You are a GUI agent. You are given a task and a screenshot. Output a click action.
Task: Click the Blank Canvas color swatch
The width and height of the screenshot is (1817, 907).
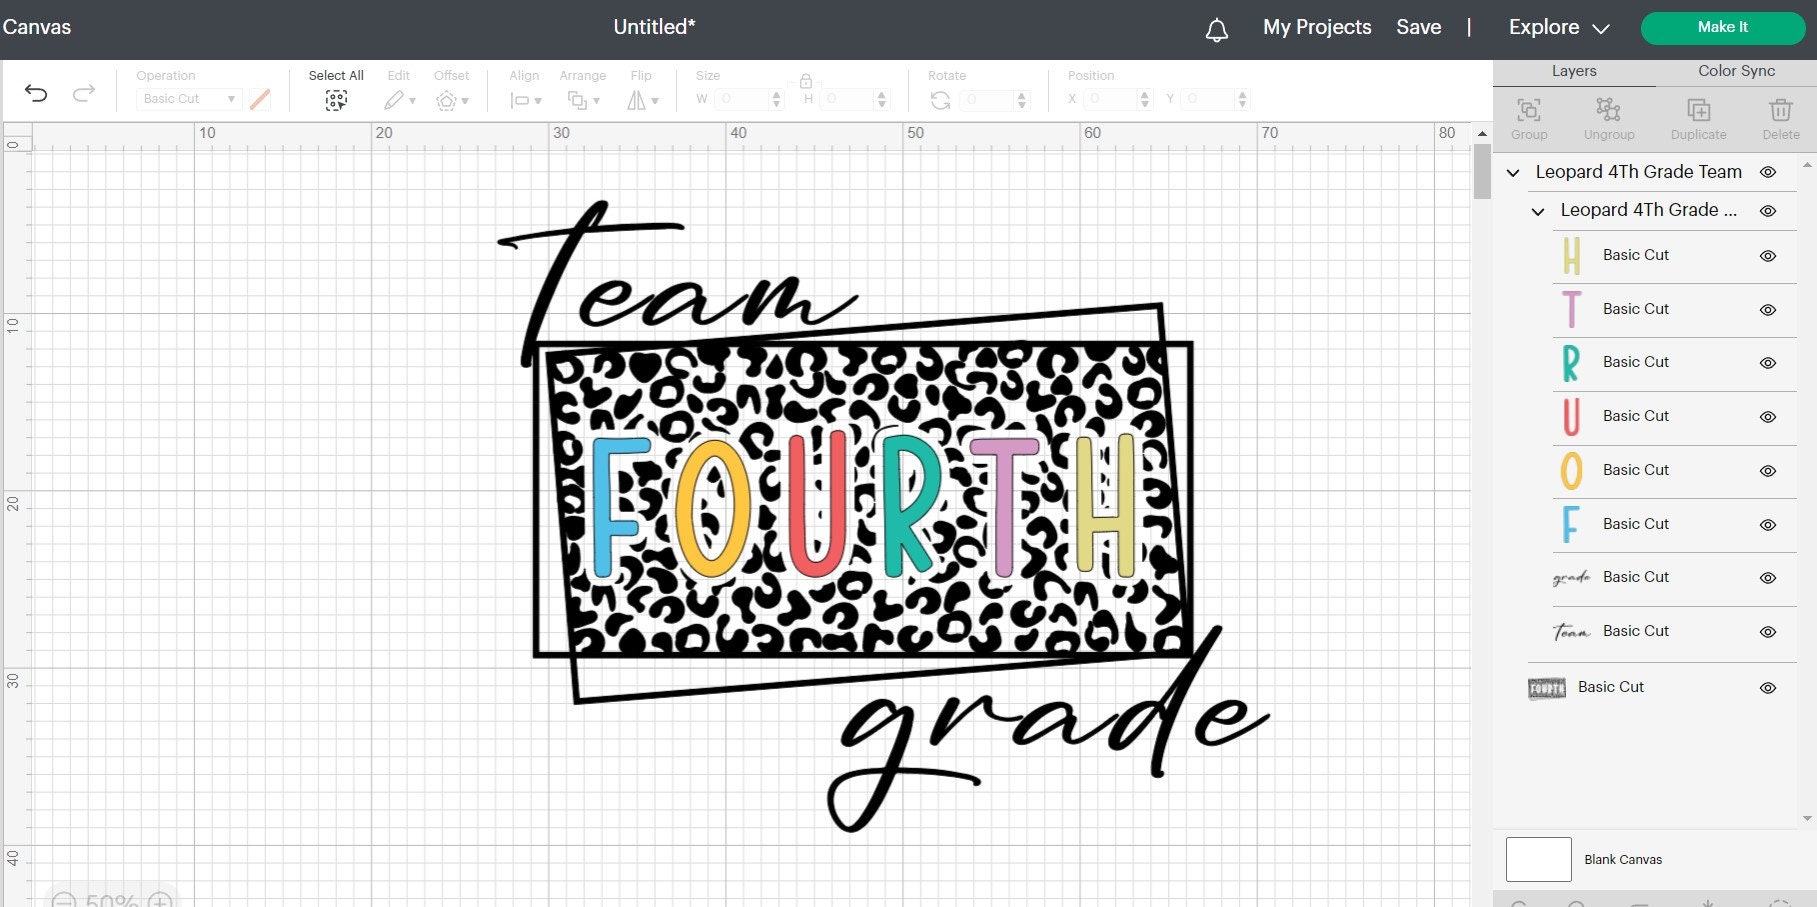click(x=1537, y=858)
